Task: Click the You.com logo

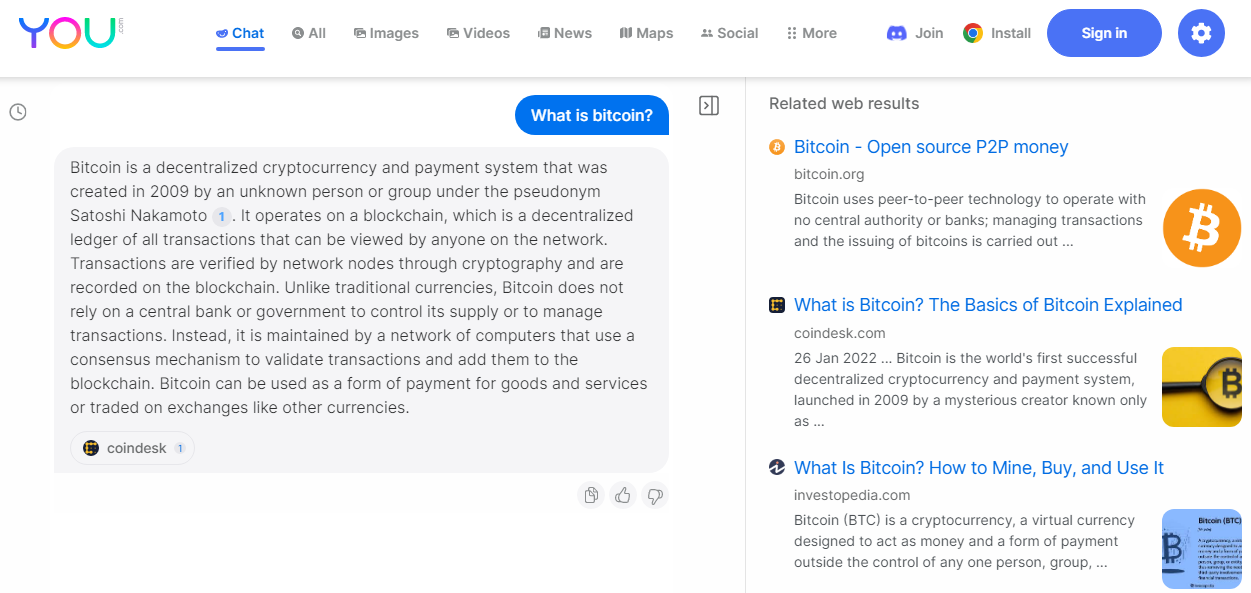Action: (x=67, y=31)
